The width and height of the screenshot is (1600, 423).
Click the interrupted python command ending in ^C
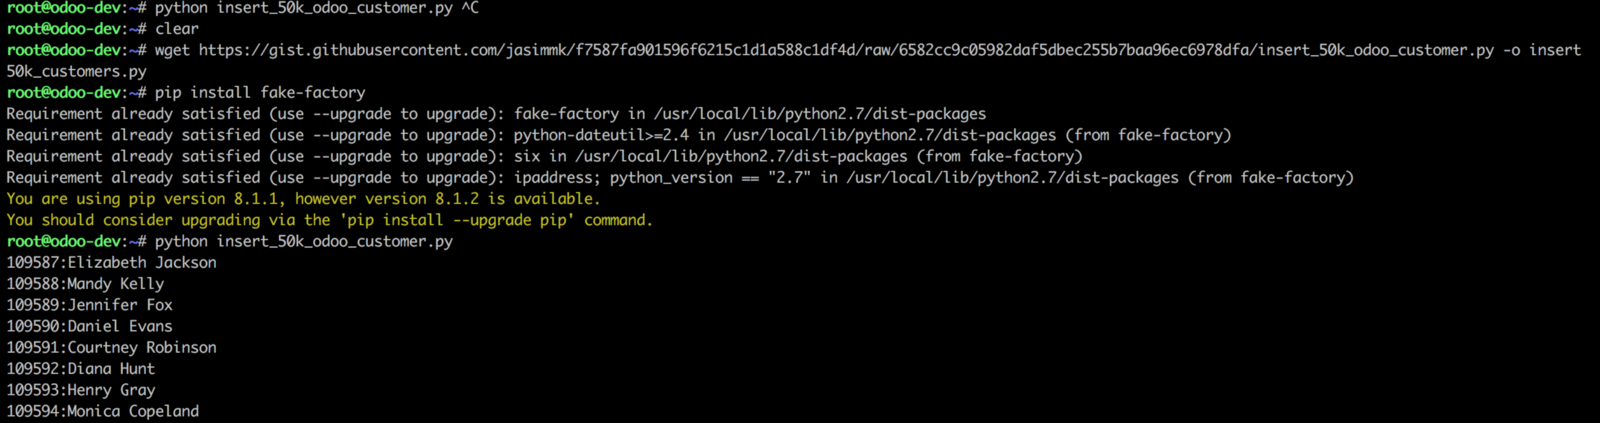316,8
